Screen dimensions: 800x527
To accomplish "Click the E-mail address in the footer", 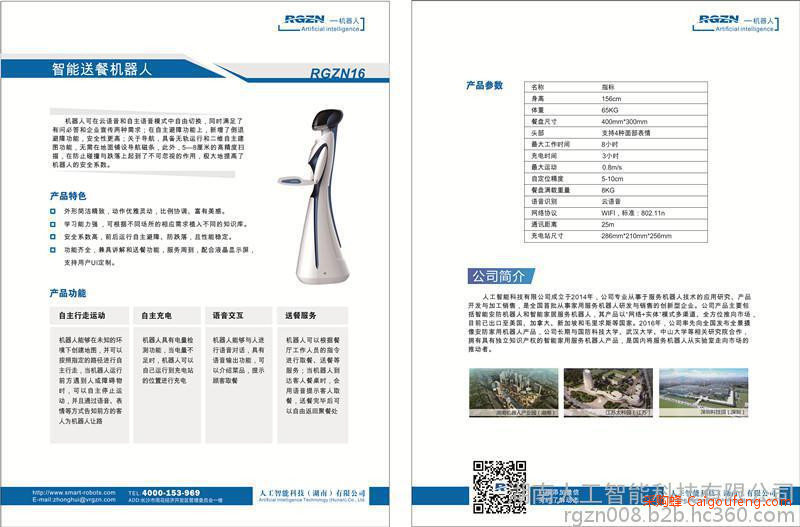I will click(74, 500).
